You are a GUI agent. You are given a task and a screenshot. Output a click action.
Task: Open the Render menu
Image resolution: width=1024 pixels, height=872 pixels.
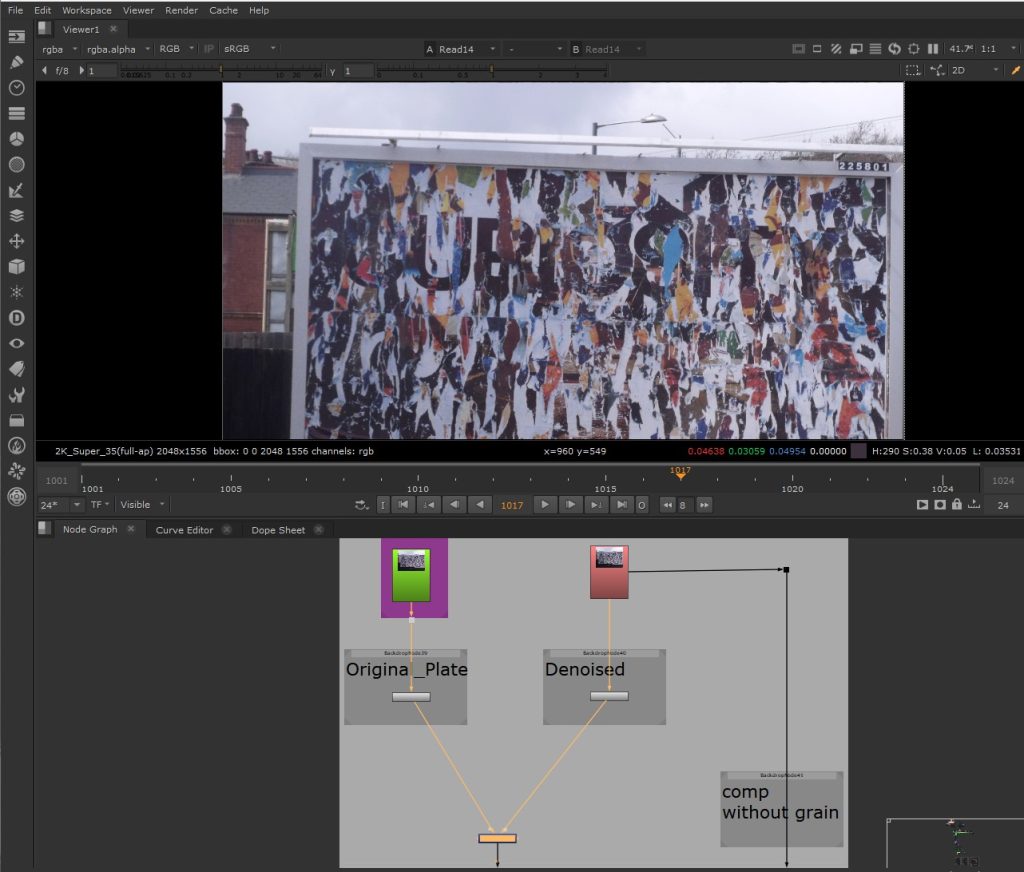tap(182, 10)
